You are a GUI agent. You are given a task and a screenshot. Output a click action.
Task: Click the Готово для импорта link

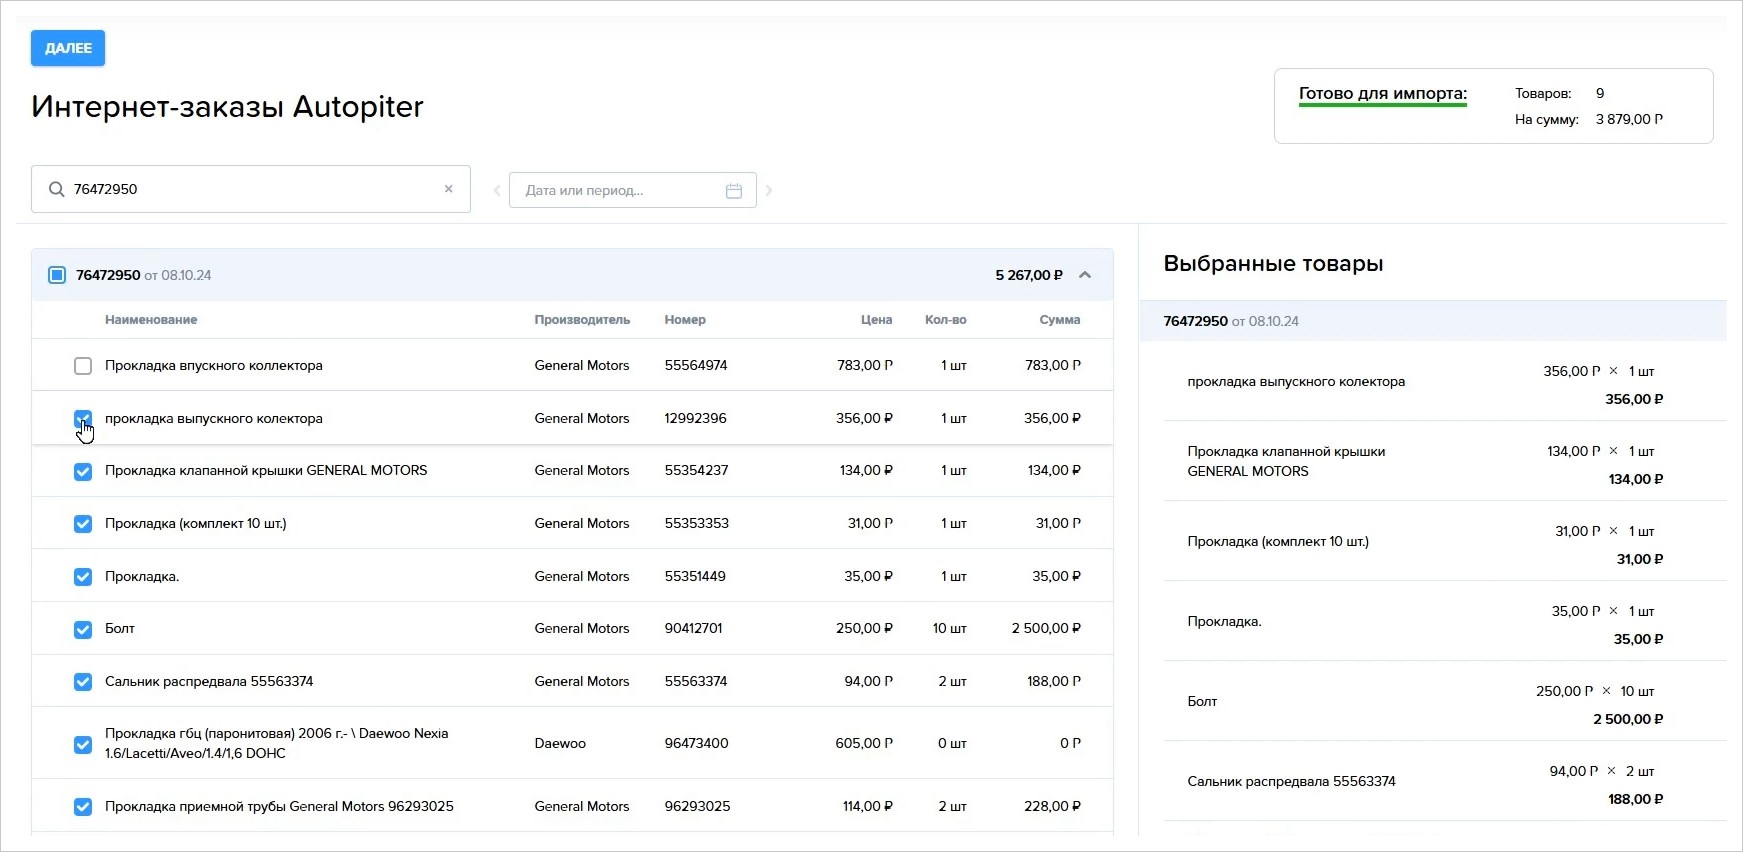[x=1383, y=94]
